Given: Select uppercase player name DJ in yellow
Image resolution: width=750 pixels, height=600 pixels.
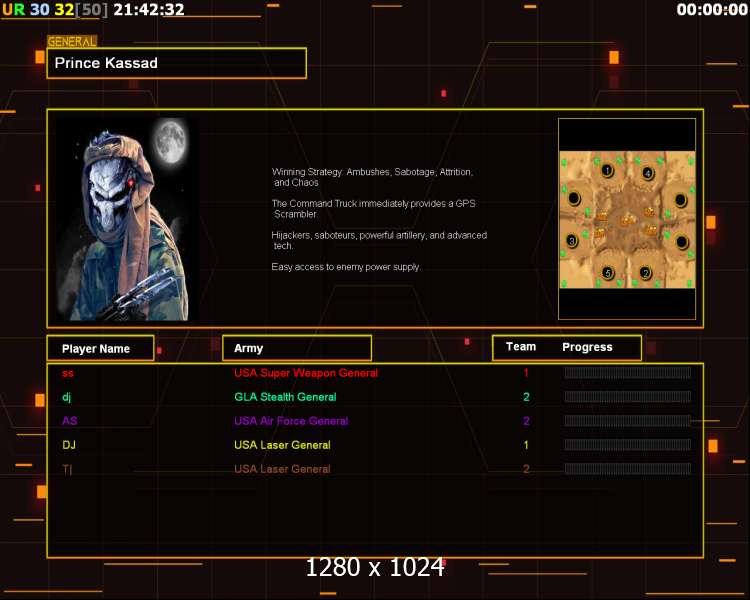Looking at the screenshot, I should pyautogui.click(x=69, y=445).
